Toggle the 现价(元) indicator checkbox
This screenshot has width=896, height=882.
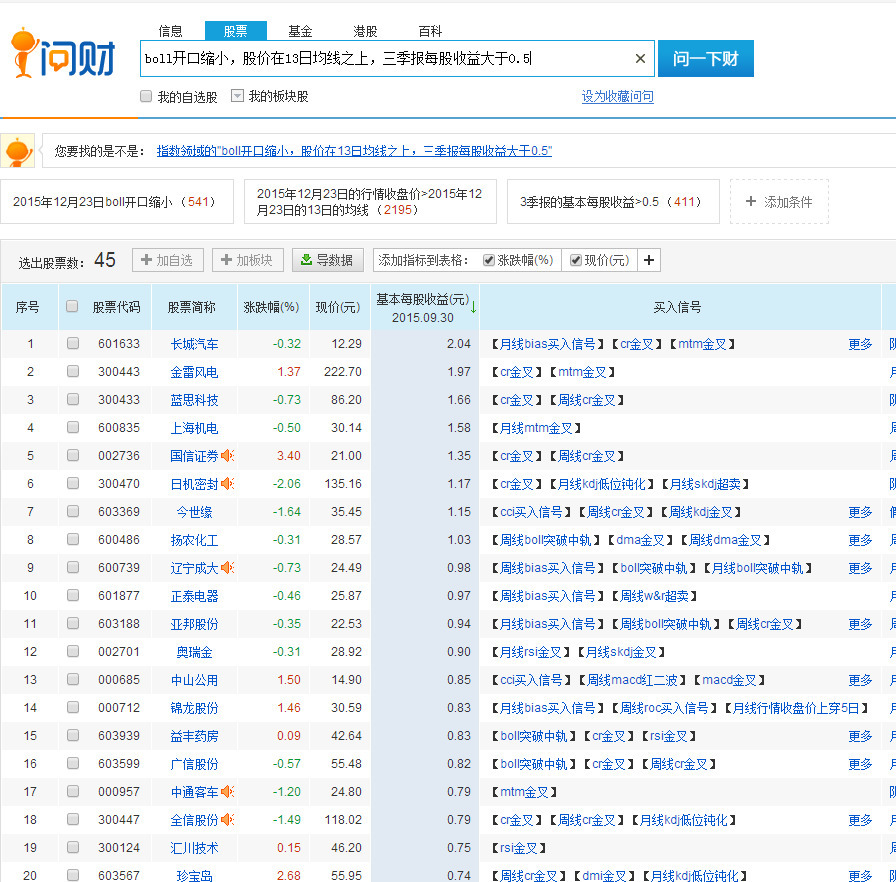(x=576, y=260)
